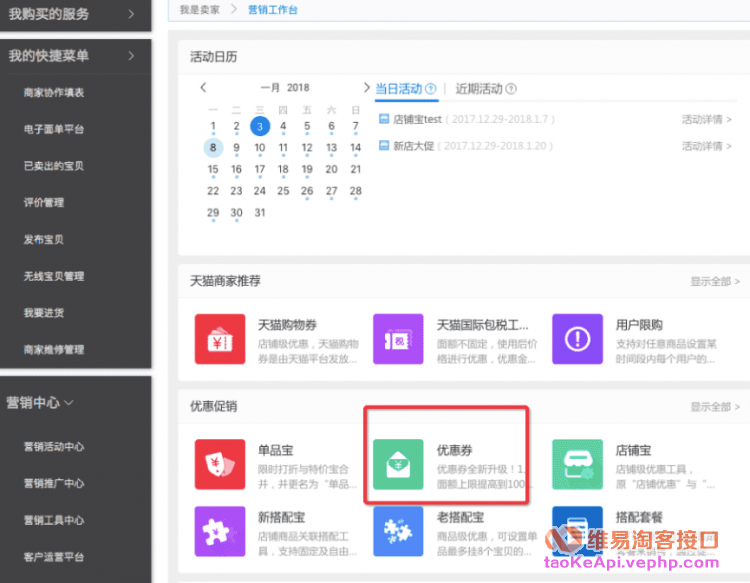Click 营销工作台 breadcrumb link
Screen dimensions: 750x583
pyautogui.click(x=273, y=10)
